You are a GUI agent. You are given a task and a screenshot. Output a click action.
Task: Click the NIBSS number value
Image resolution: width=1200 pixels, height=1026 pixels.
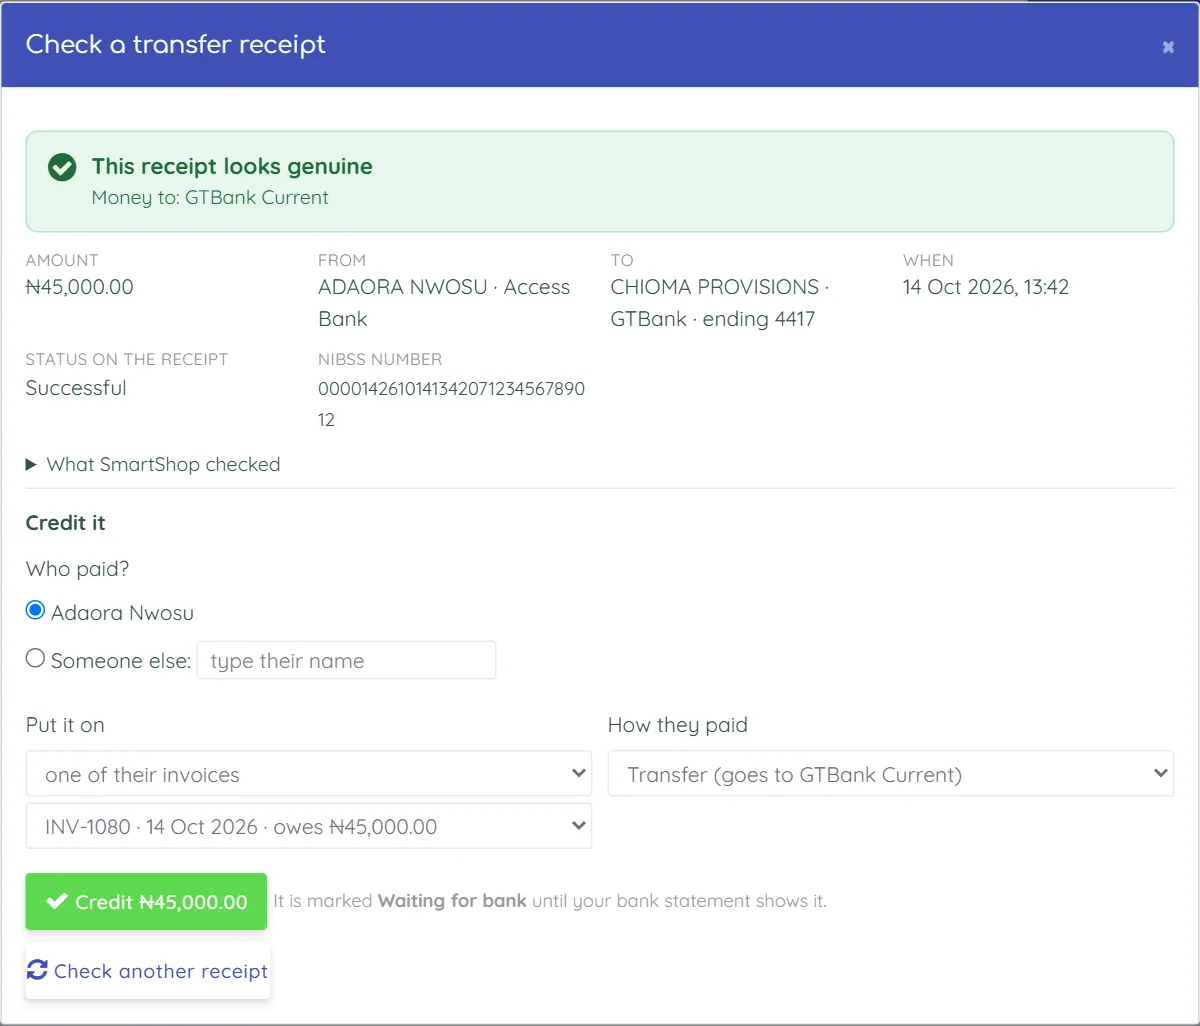point(452,404)
